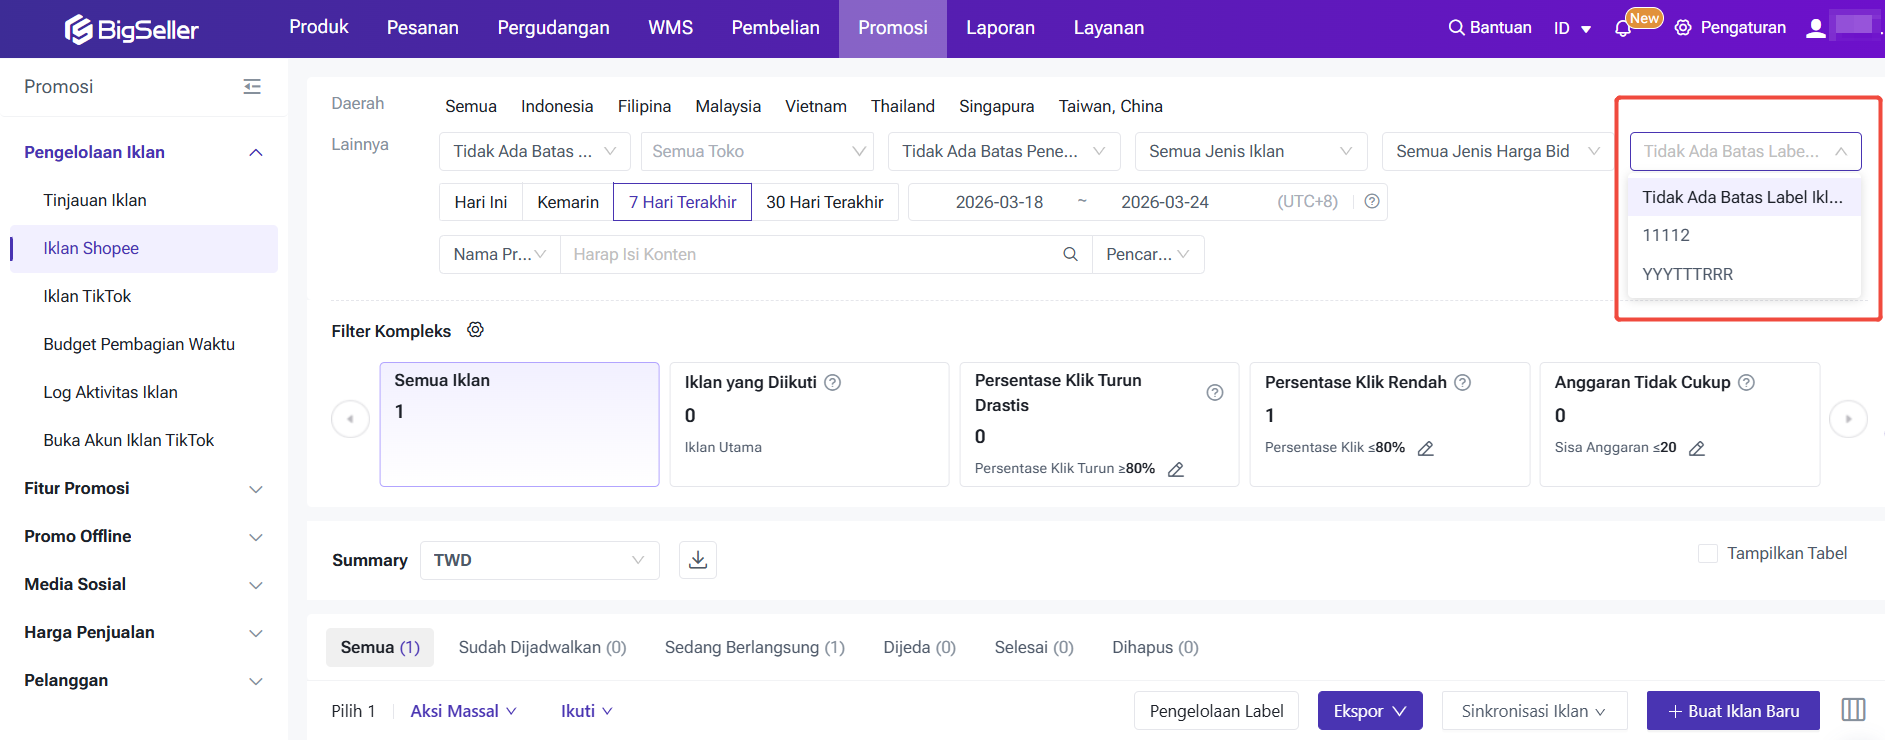Open the Semua Toko dropdown

(757, 151)
